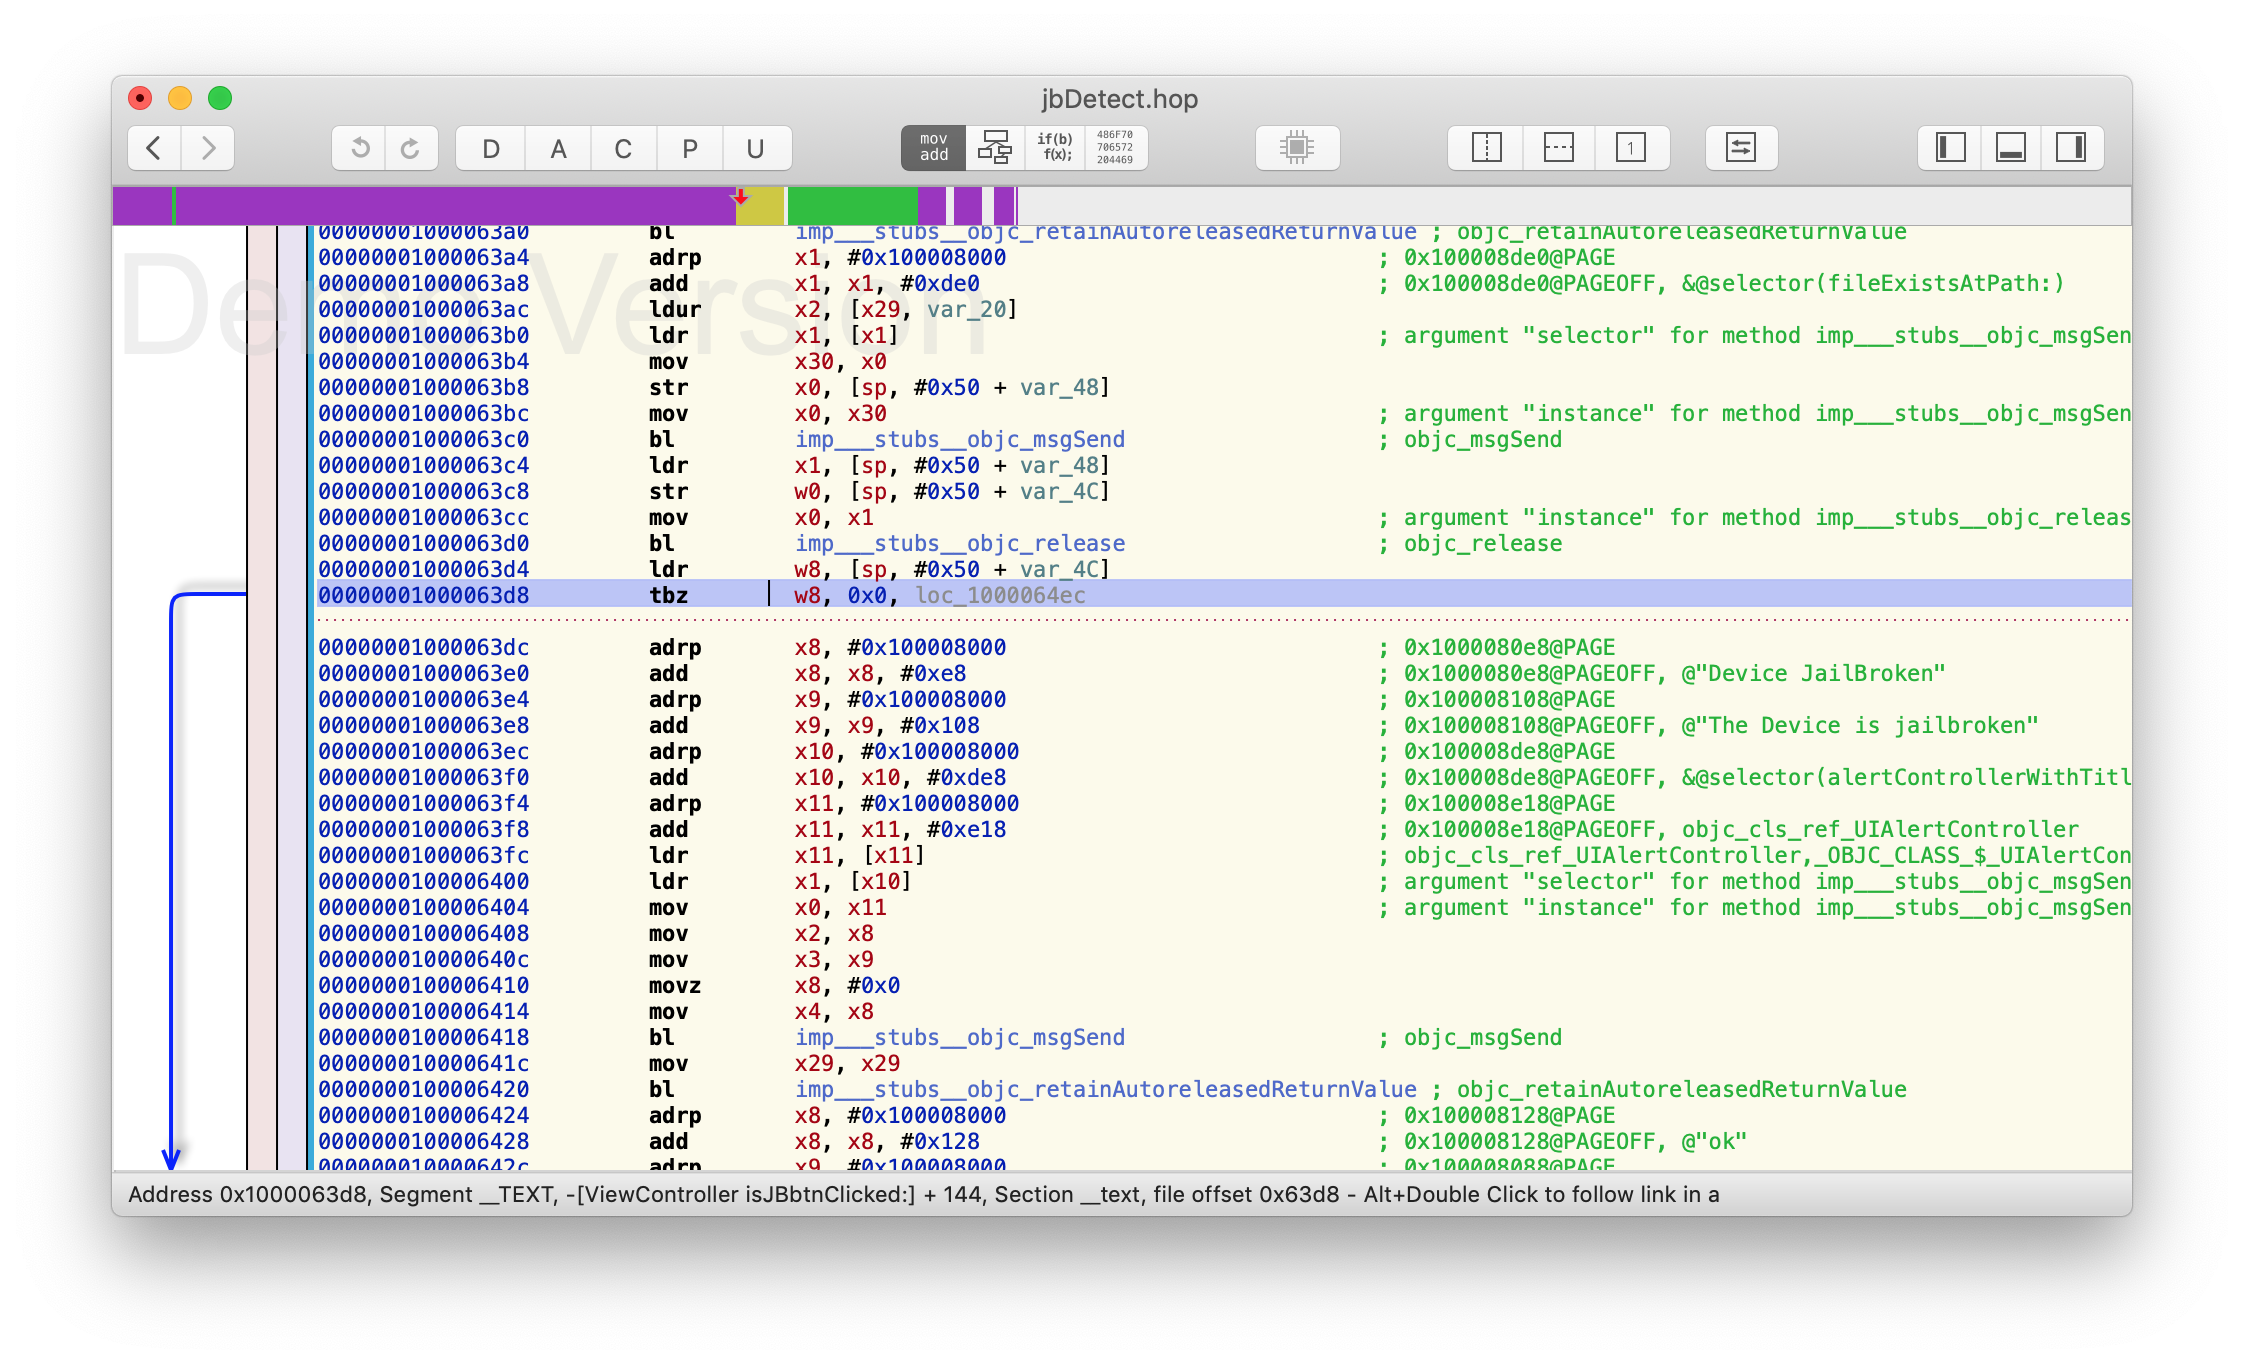Follow objc_retainAutoreleasedReturnValue at 0x100006420
Screen dimensions: 2244x1364
pos(1105,1089)
